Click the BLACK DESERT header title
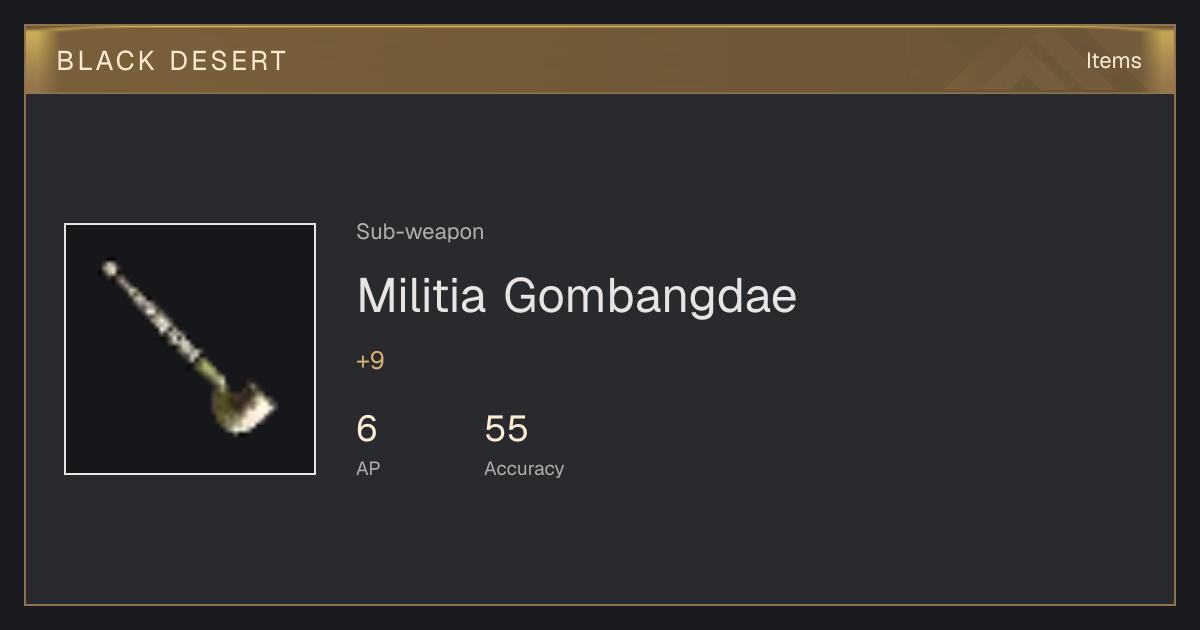The width and height of the screenshot is (1200, 630). [x=172, y=61]
